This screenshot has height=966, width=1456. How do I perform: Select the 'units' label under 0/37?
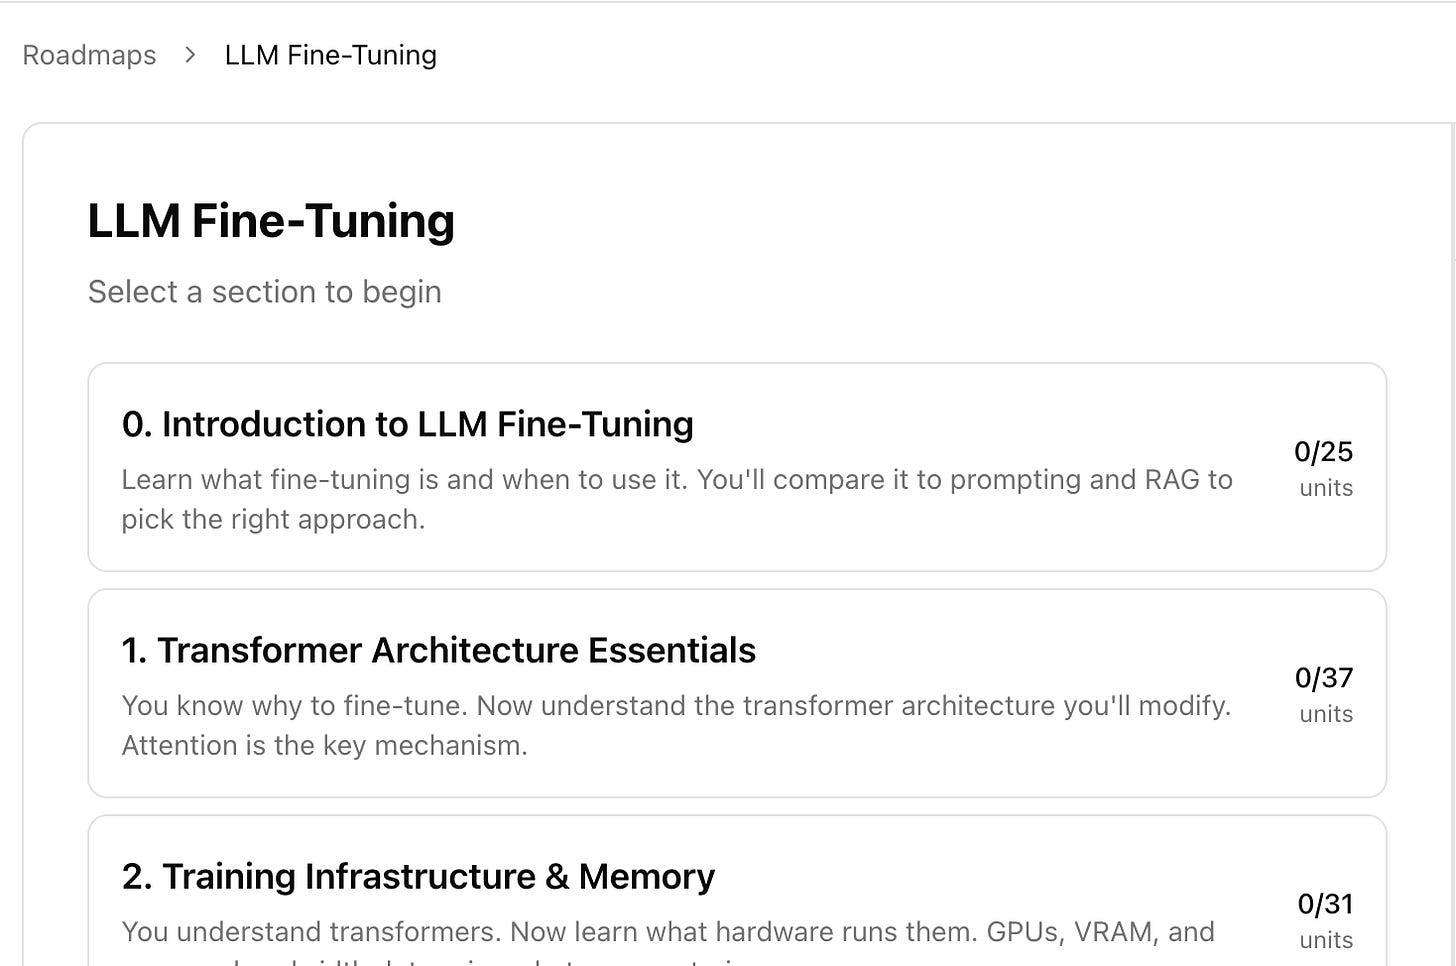point(1326,714)
